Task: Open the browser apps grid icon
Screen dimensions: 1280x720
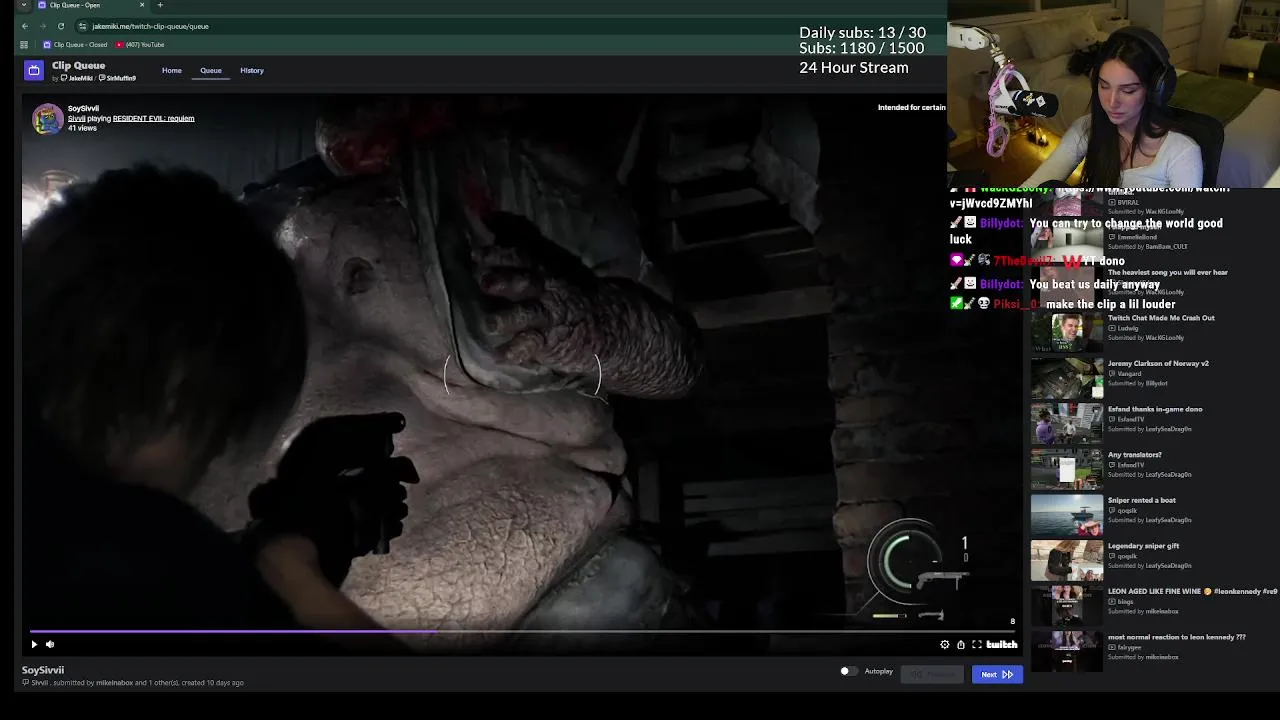Action: coord(24,44)
